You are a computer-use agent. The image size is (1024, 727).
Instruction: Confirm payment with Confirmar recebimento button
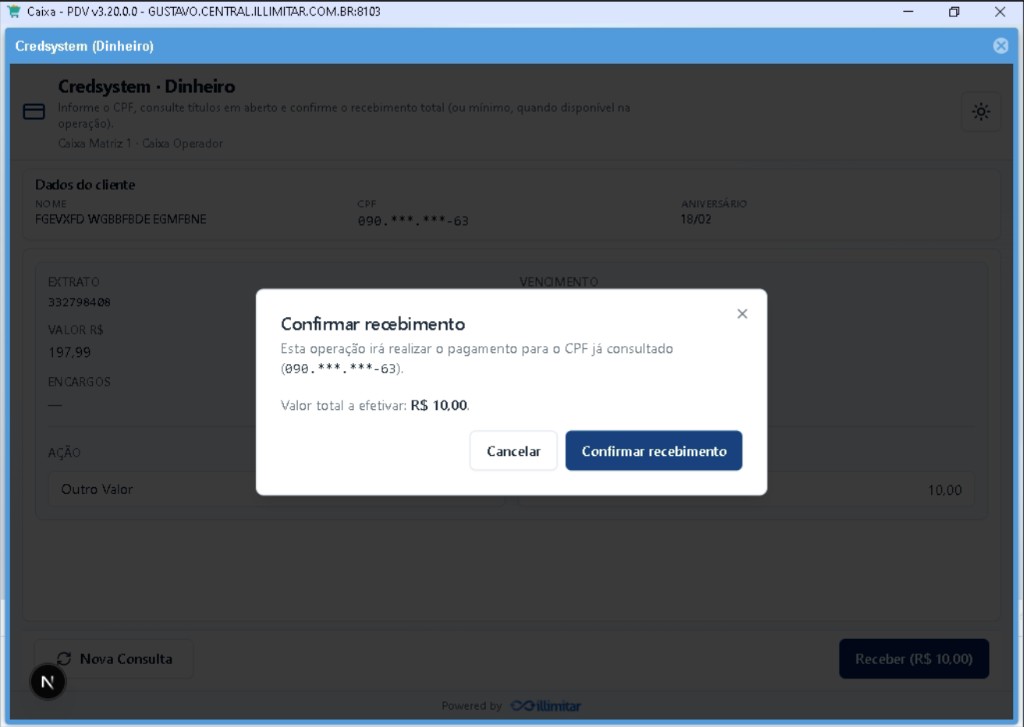pyautogui.click(x=654, y=451)
